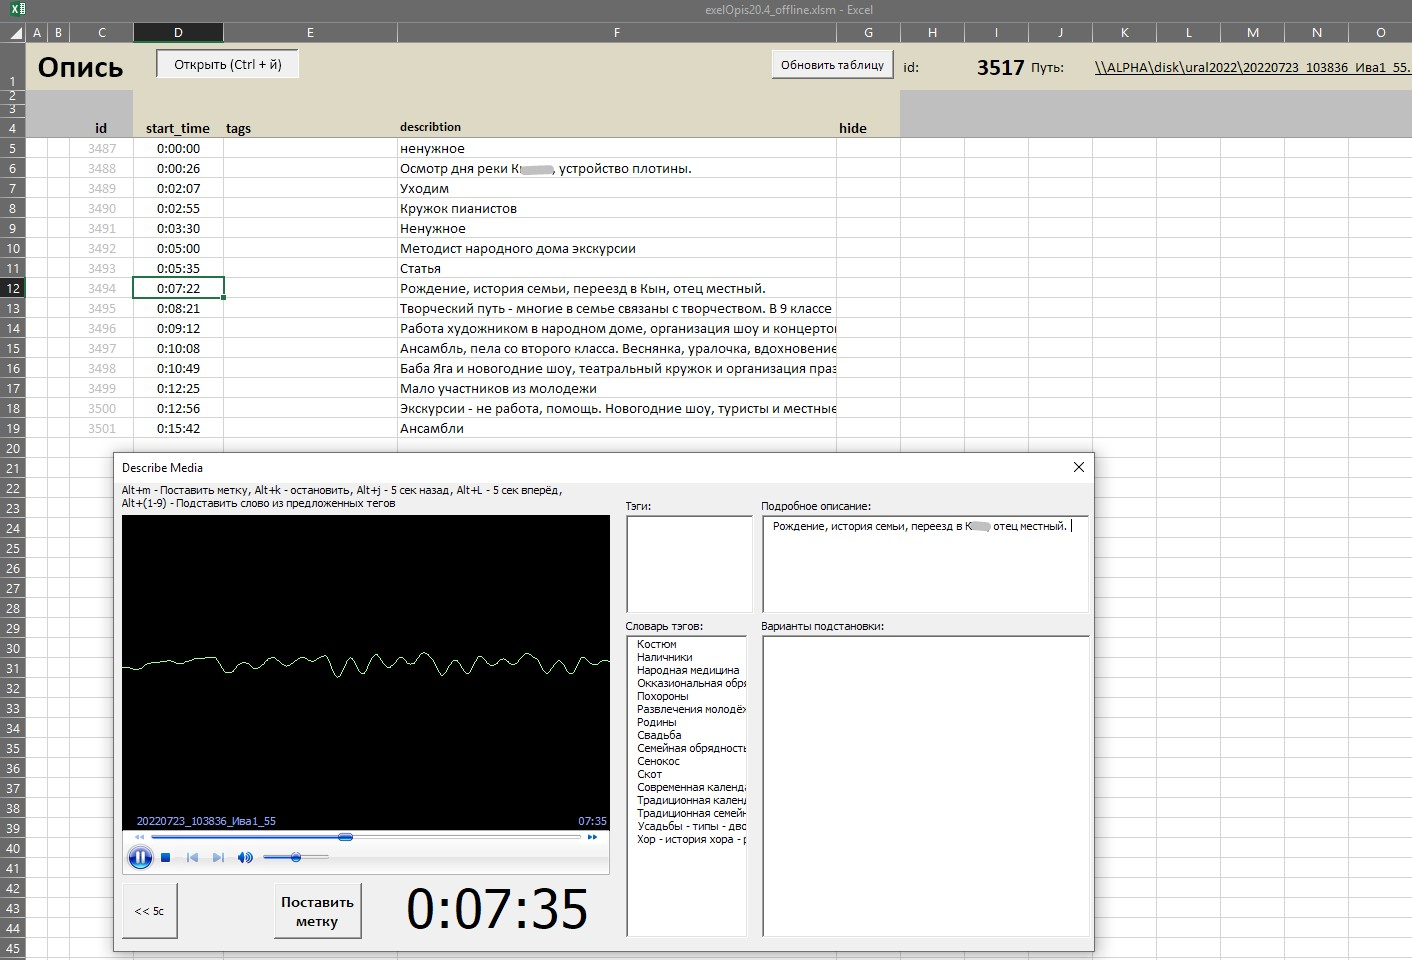Click the 'Открыть (Ctrl + й)' button

pos(228,64)
